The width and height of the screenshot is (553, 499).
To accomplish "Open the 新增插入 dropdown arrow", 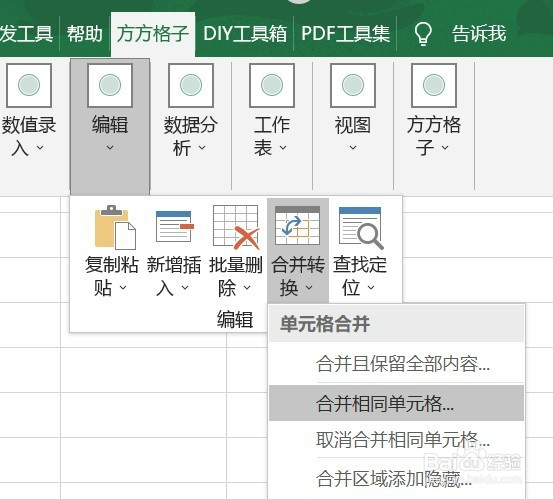I will click(x=185, y=288).
